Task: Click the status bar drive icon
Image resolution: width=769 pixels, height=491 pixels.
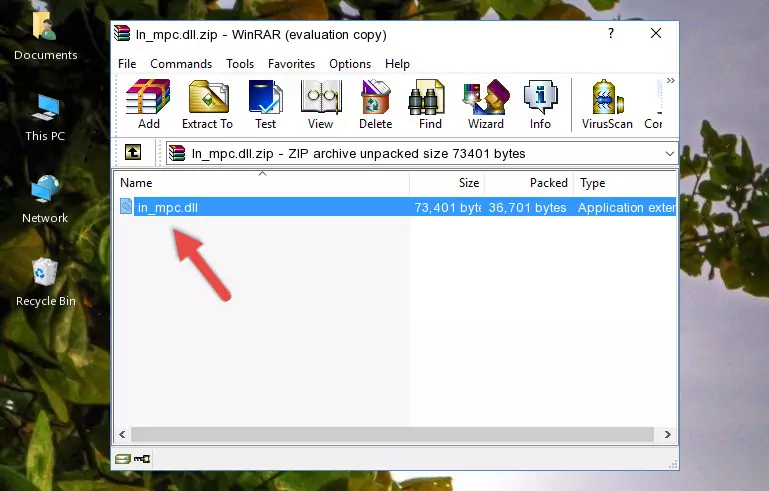Action: 123,459
